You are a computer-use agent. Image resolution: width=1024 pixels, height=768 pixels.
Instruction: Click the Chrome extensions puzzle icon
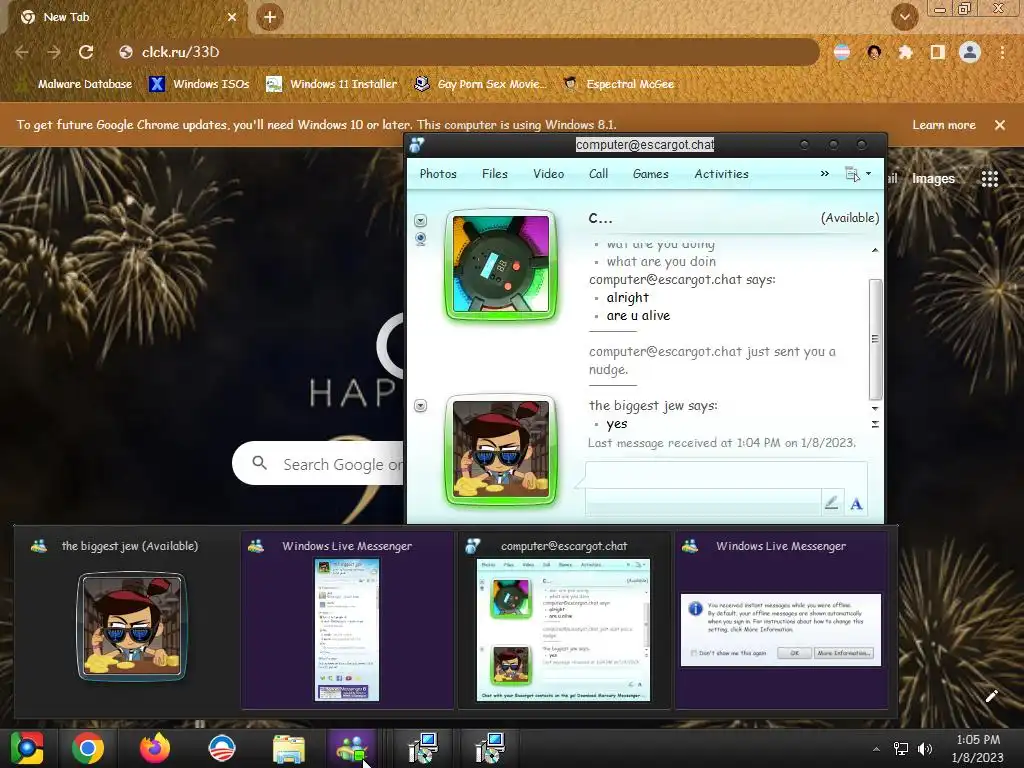point(905,52)
